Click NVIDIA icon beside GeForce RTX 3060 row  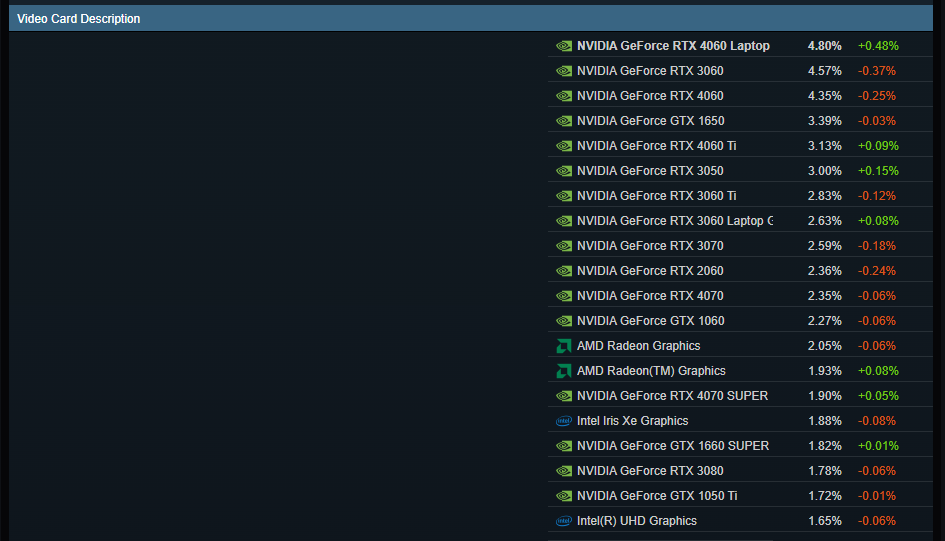click(564, 71)
